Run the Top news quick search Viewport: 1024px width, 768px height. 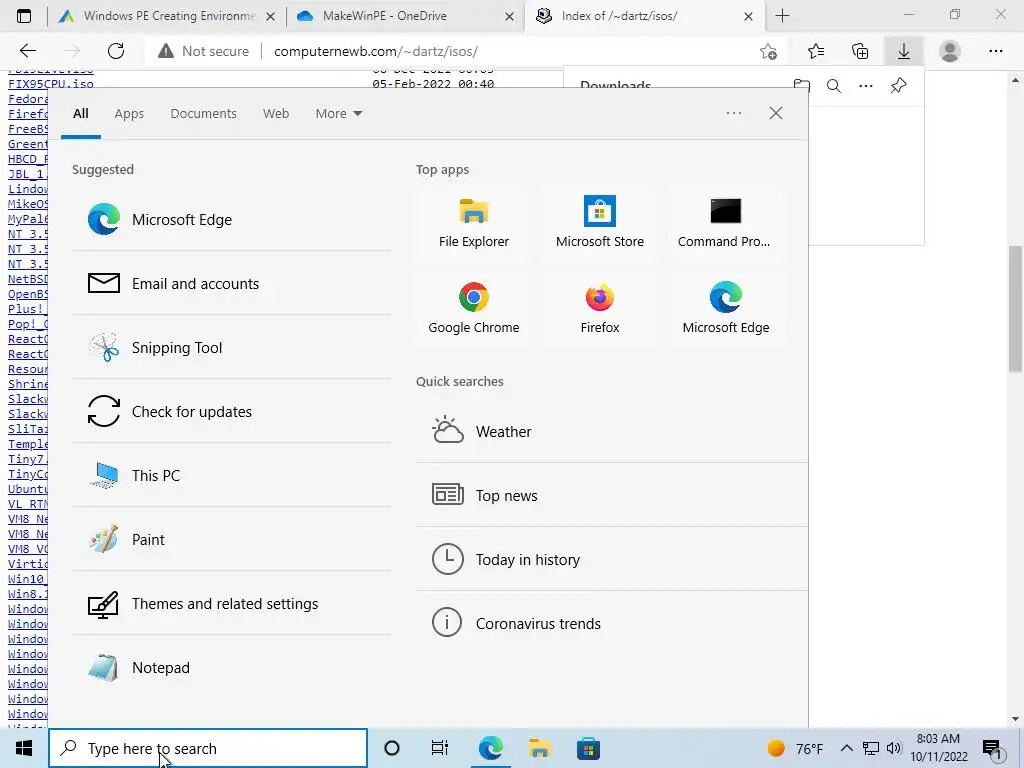612,495
